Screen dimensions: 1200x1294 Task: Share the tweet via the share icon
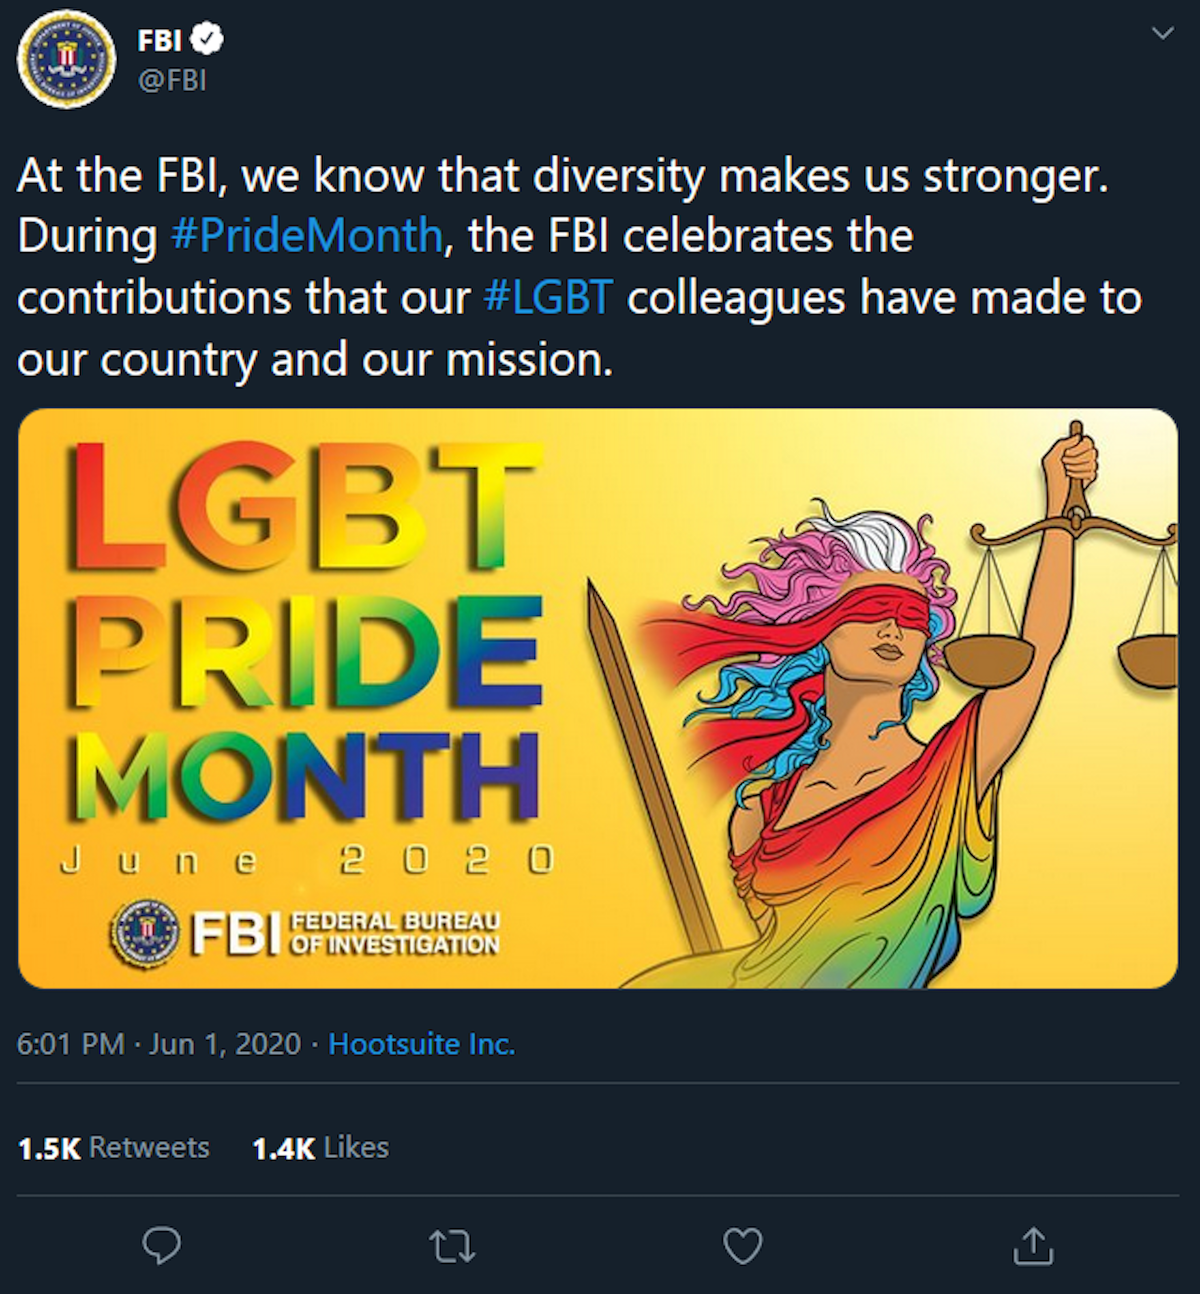tap(1032, 1246)
